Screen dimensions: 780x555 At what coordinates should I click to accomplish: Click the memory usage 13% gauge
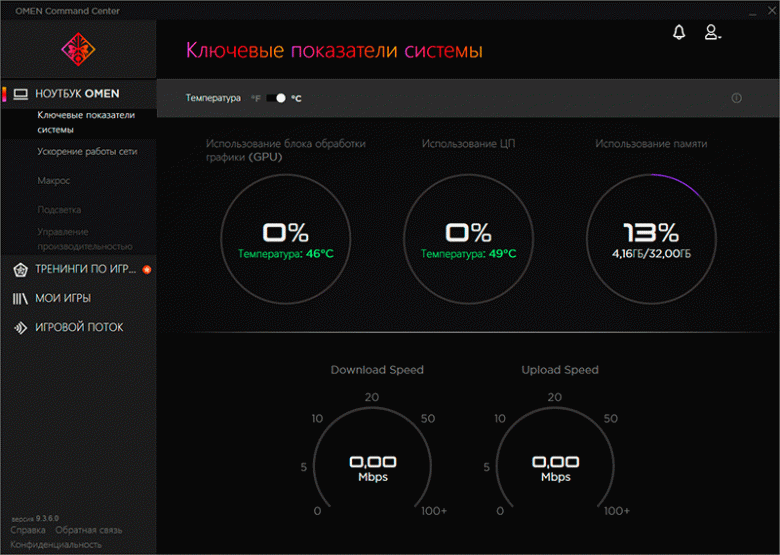[x=652, y=239]
